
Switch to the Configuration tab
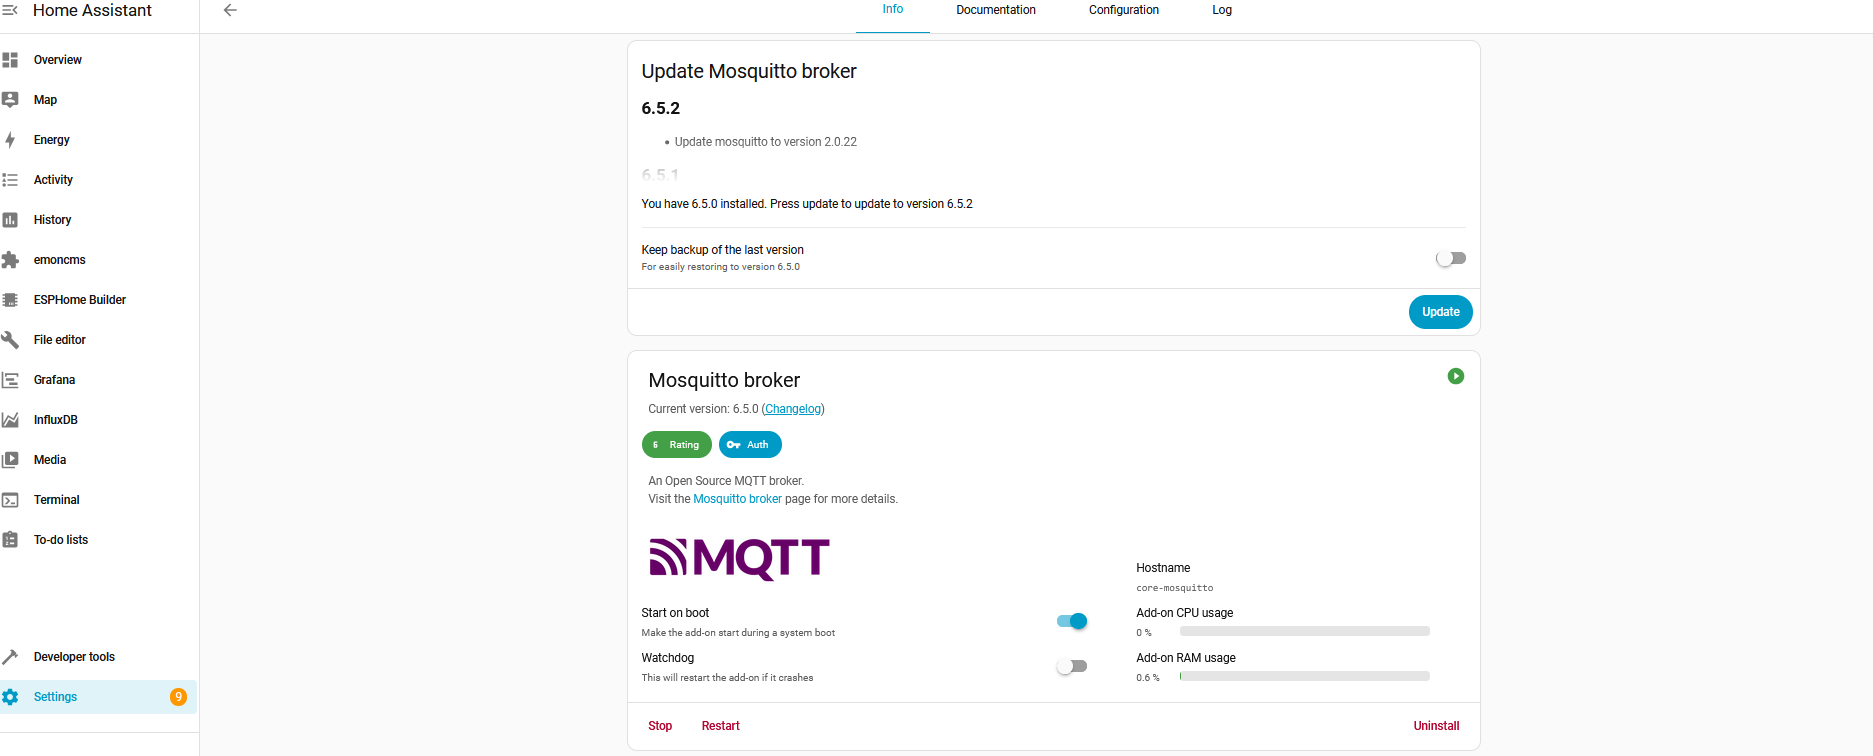click(x=1123, y=10)
